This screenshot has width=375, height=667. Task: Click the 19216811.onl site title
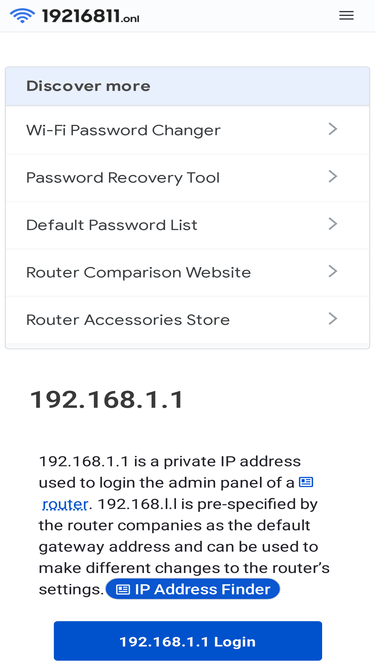coord(91,17)
